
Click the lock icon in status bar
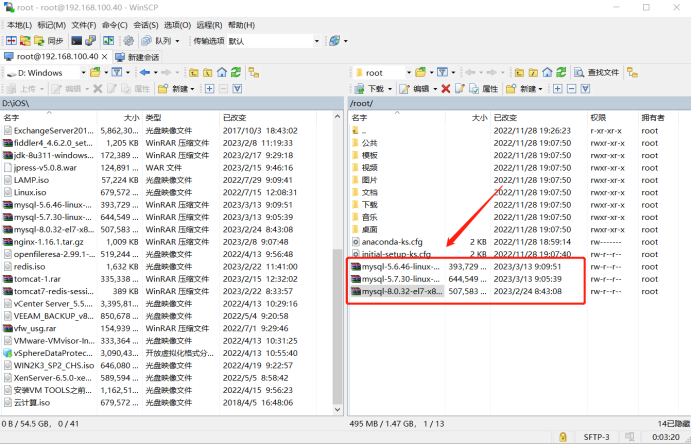[x=563, y=437]
